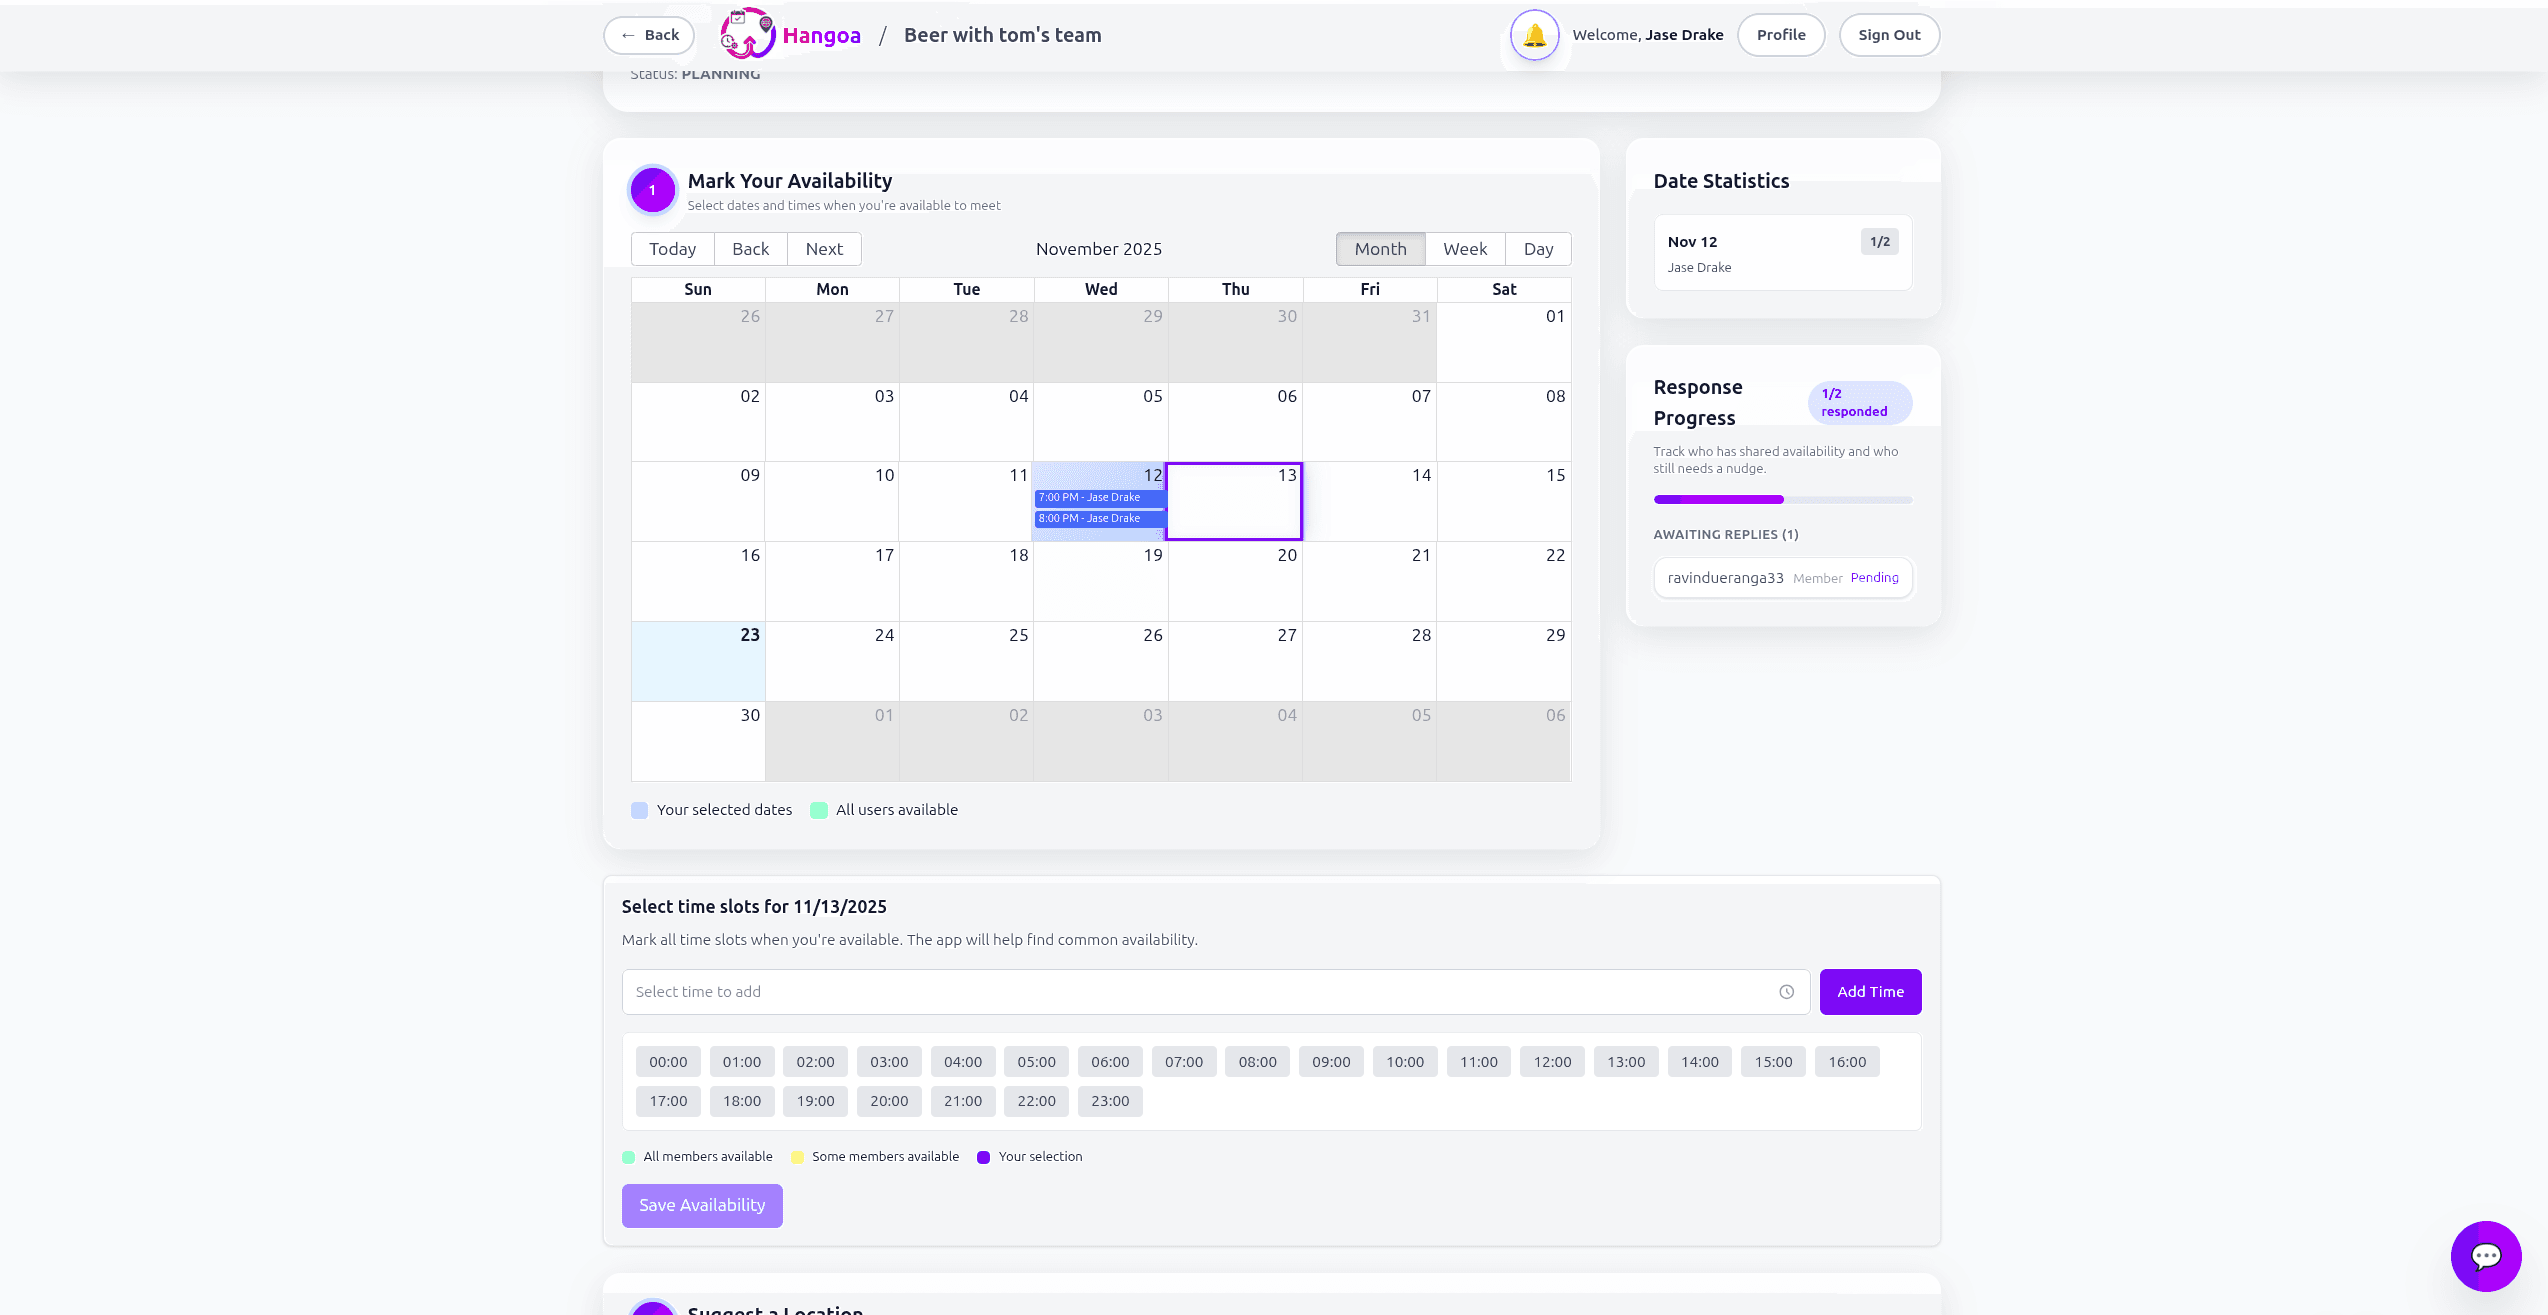Click the notification bell icon
Image resolution: width=2548 pixels, height=1315 pixels.
[x=1534, y=36]
